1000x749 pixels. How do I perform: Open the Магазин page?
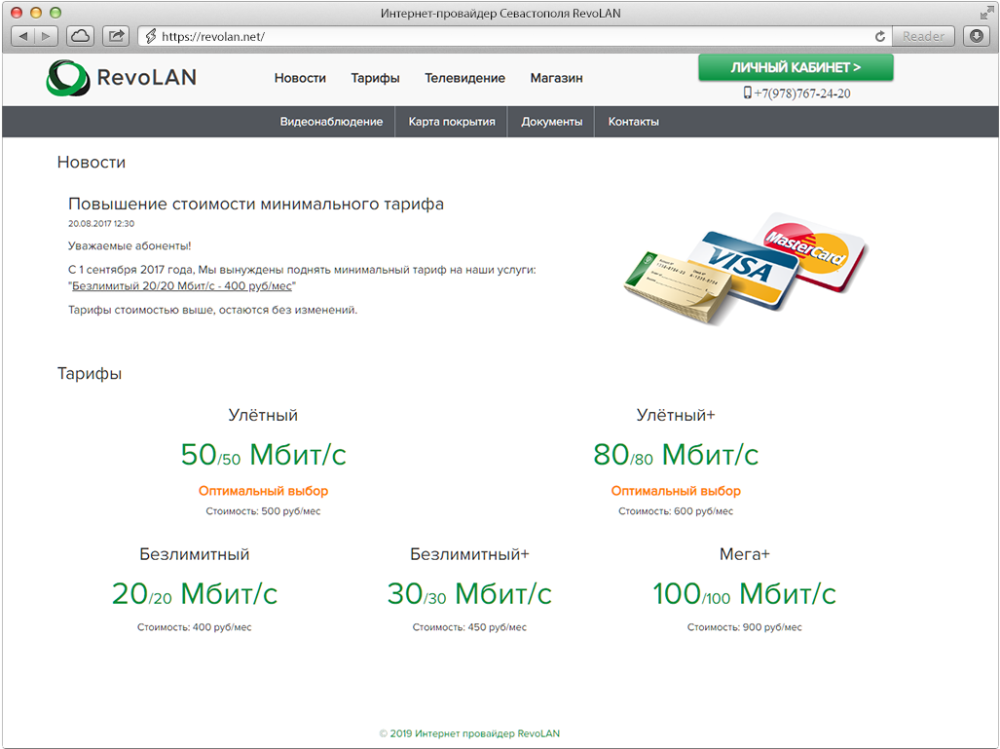tap(556, 78)
